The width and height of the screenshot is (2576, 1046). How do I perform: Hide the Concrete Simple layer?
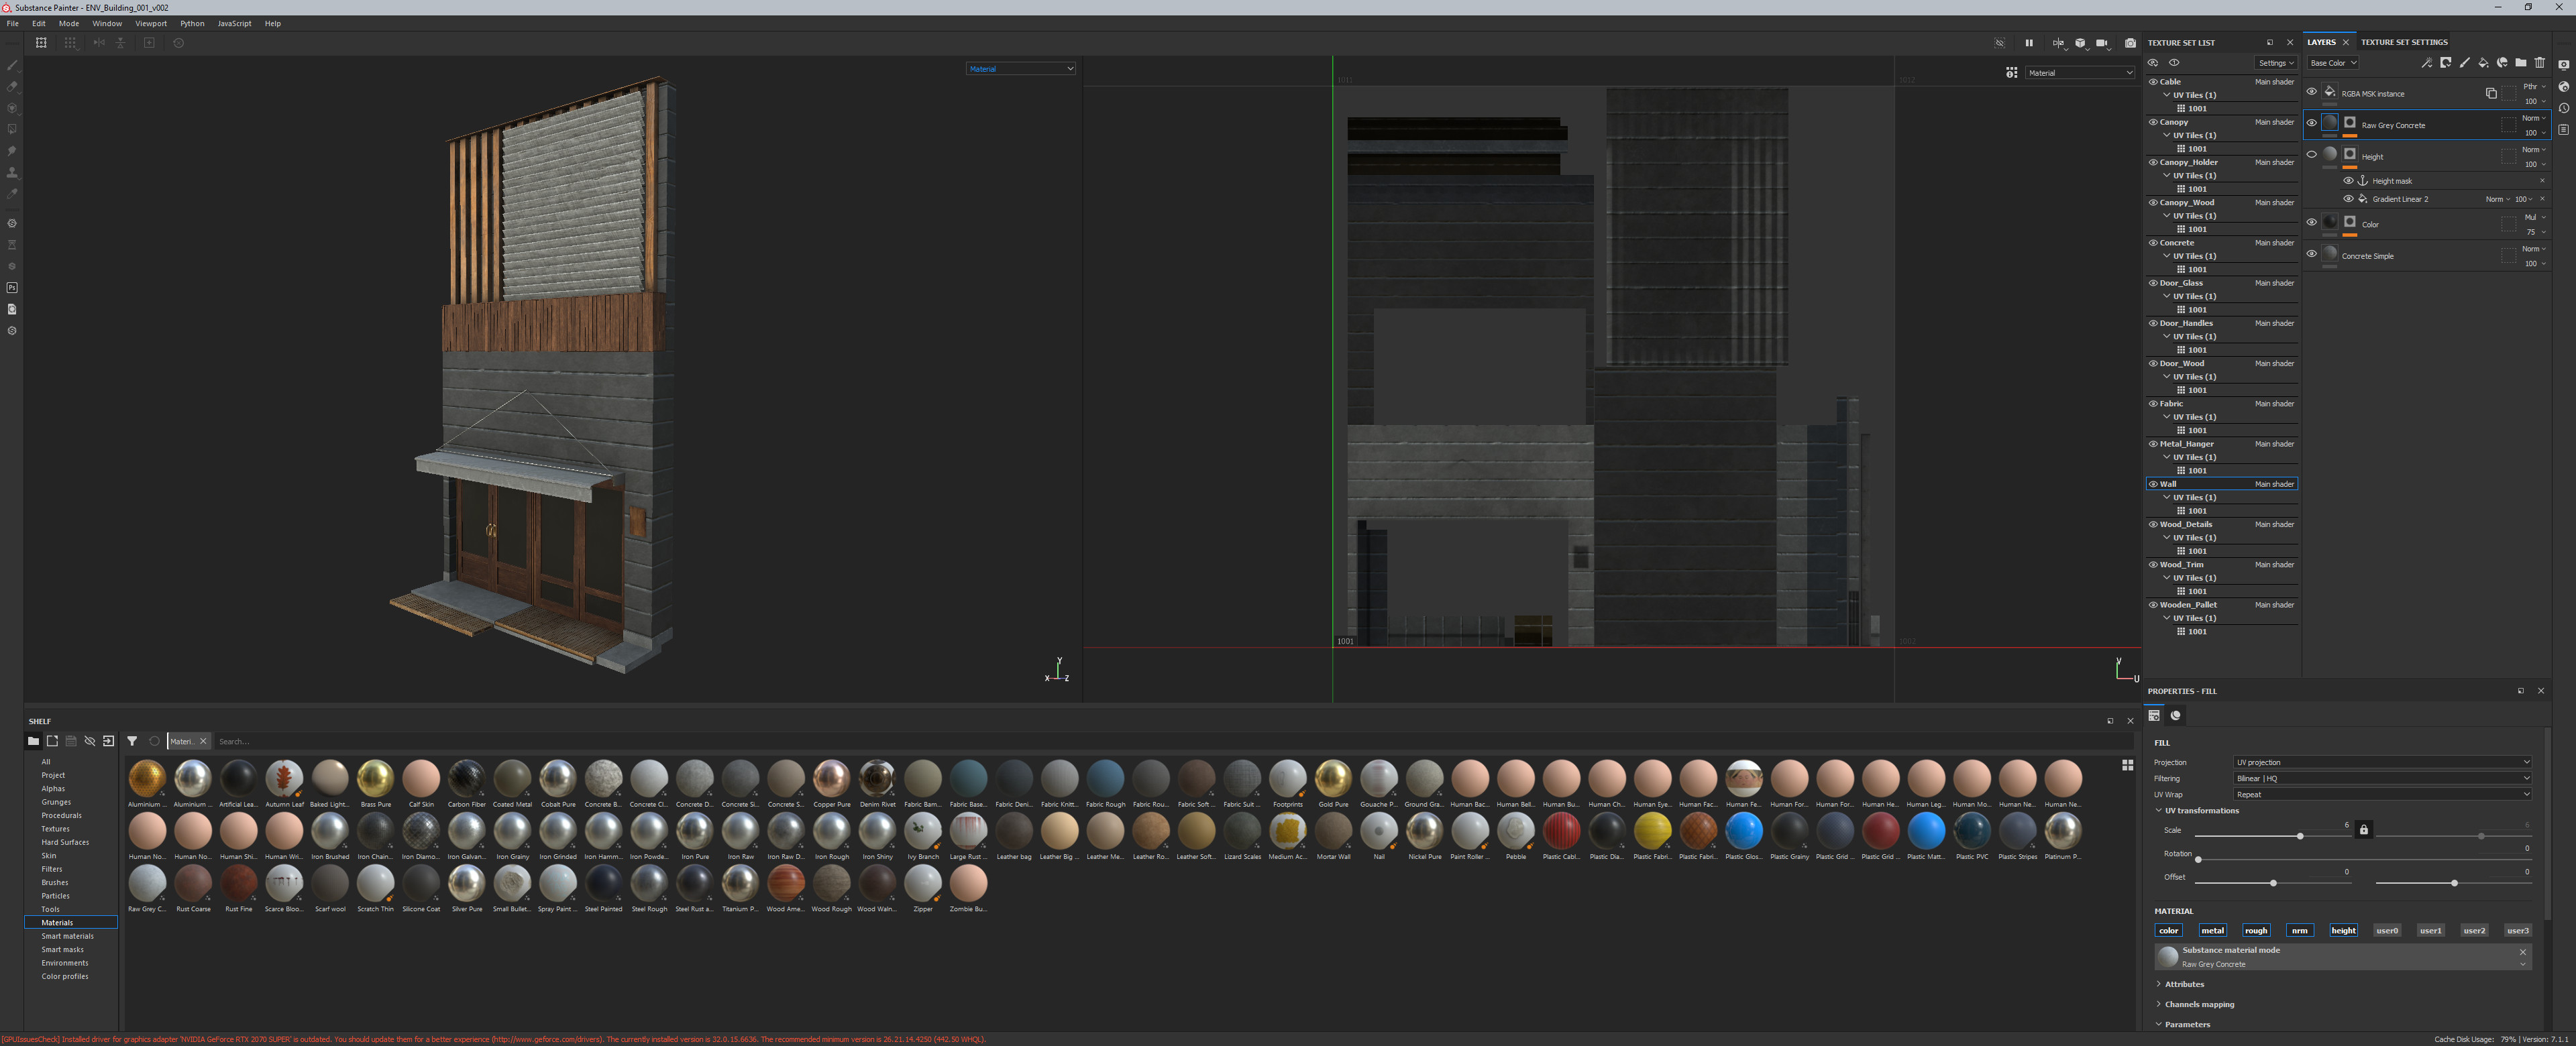pyautogui.click(x=2311, y=254)
